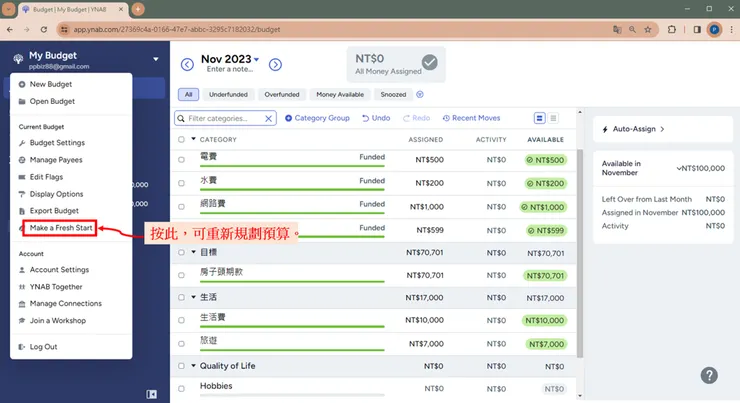Check the 旅遊 category checkbox

point(181,344)
